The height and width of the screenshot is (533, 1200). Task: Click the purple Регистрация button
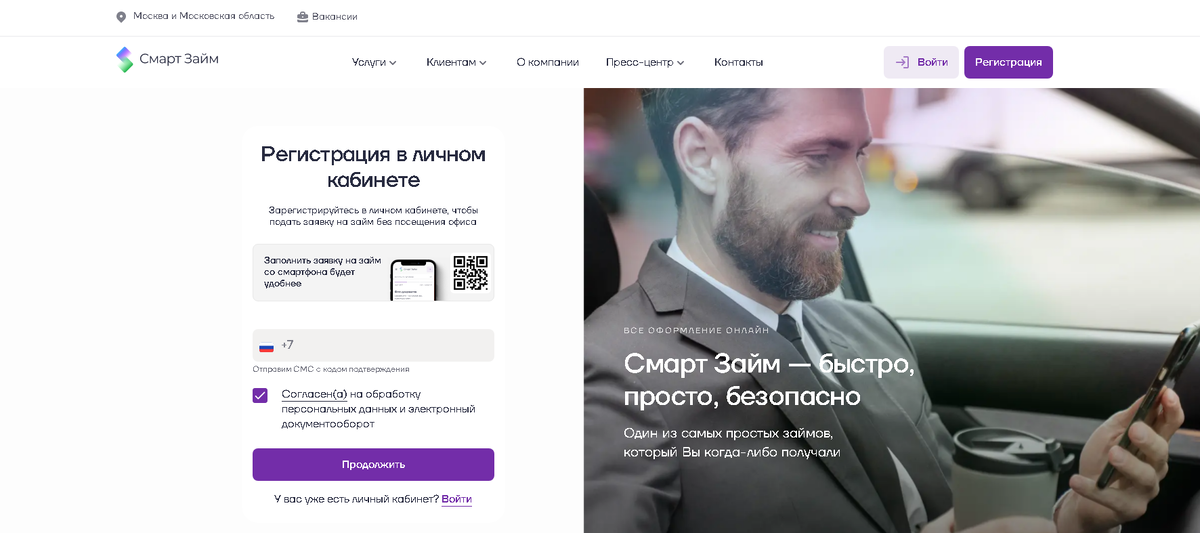1008,62
